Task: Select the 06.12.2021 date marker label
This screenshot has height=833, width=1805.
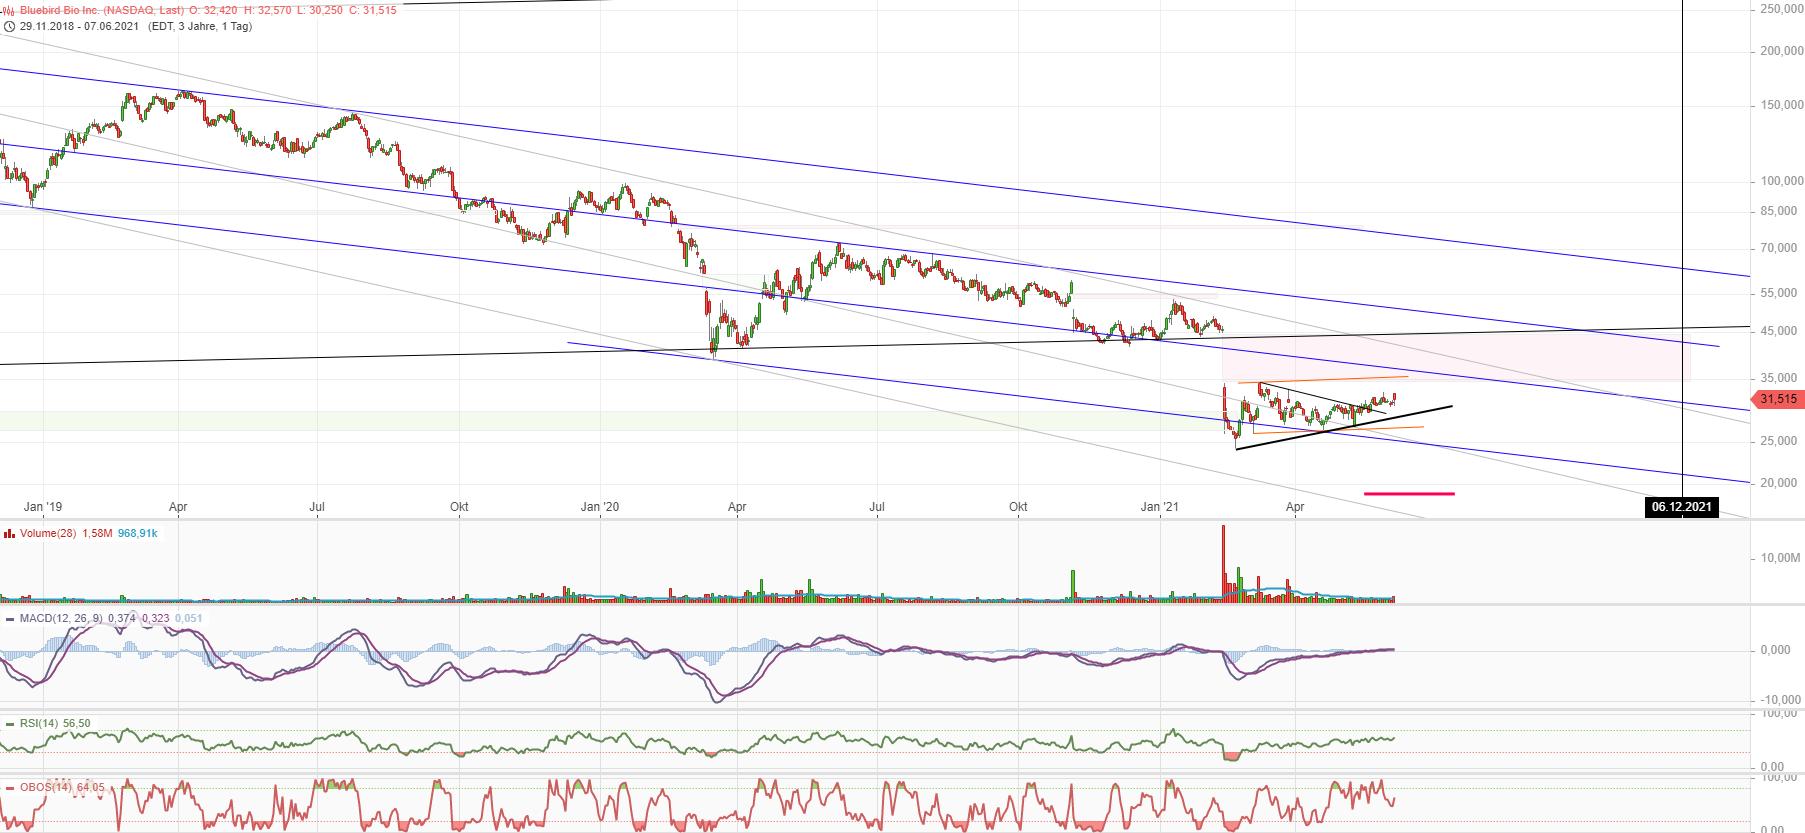Action: 1681,507
